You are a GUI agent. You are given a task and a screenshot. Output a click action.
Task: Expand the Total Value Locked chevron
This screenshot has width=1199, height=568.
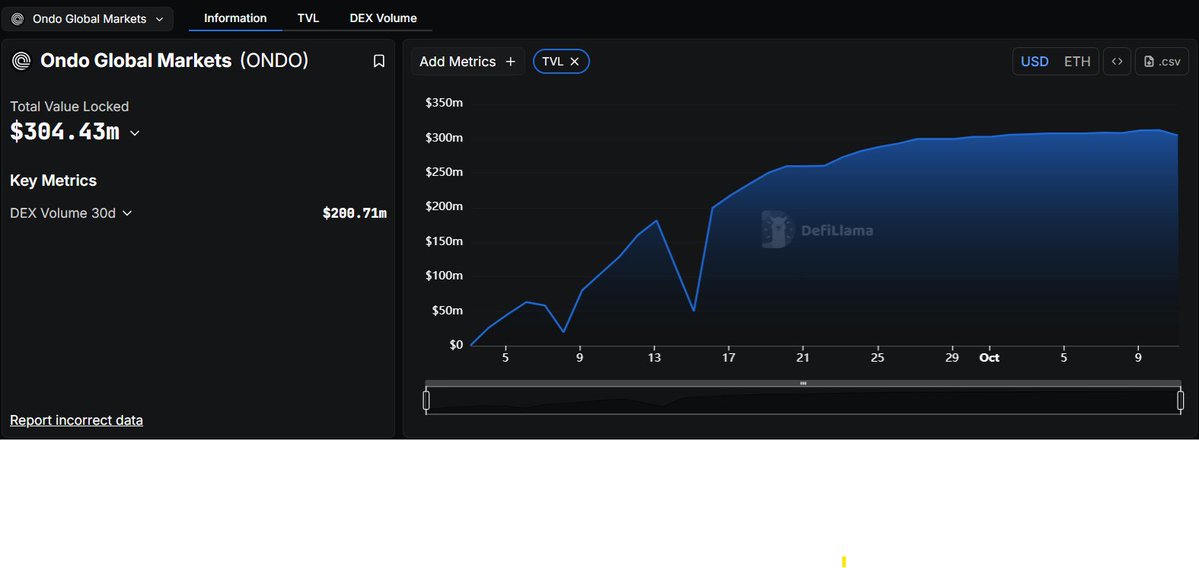click(135, 133)
